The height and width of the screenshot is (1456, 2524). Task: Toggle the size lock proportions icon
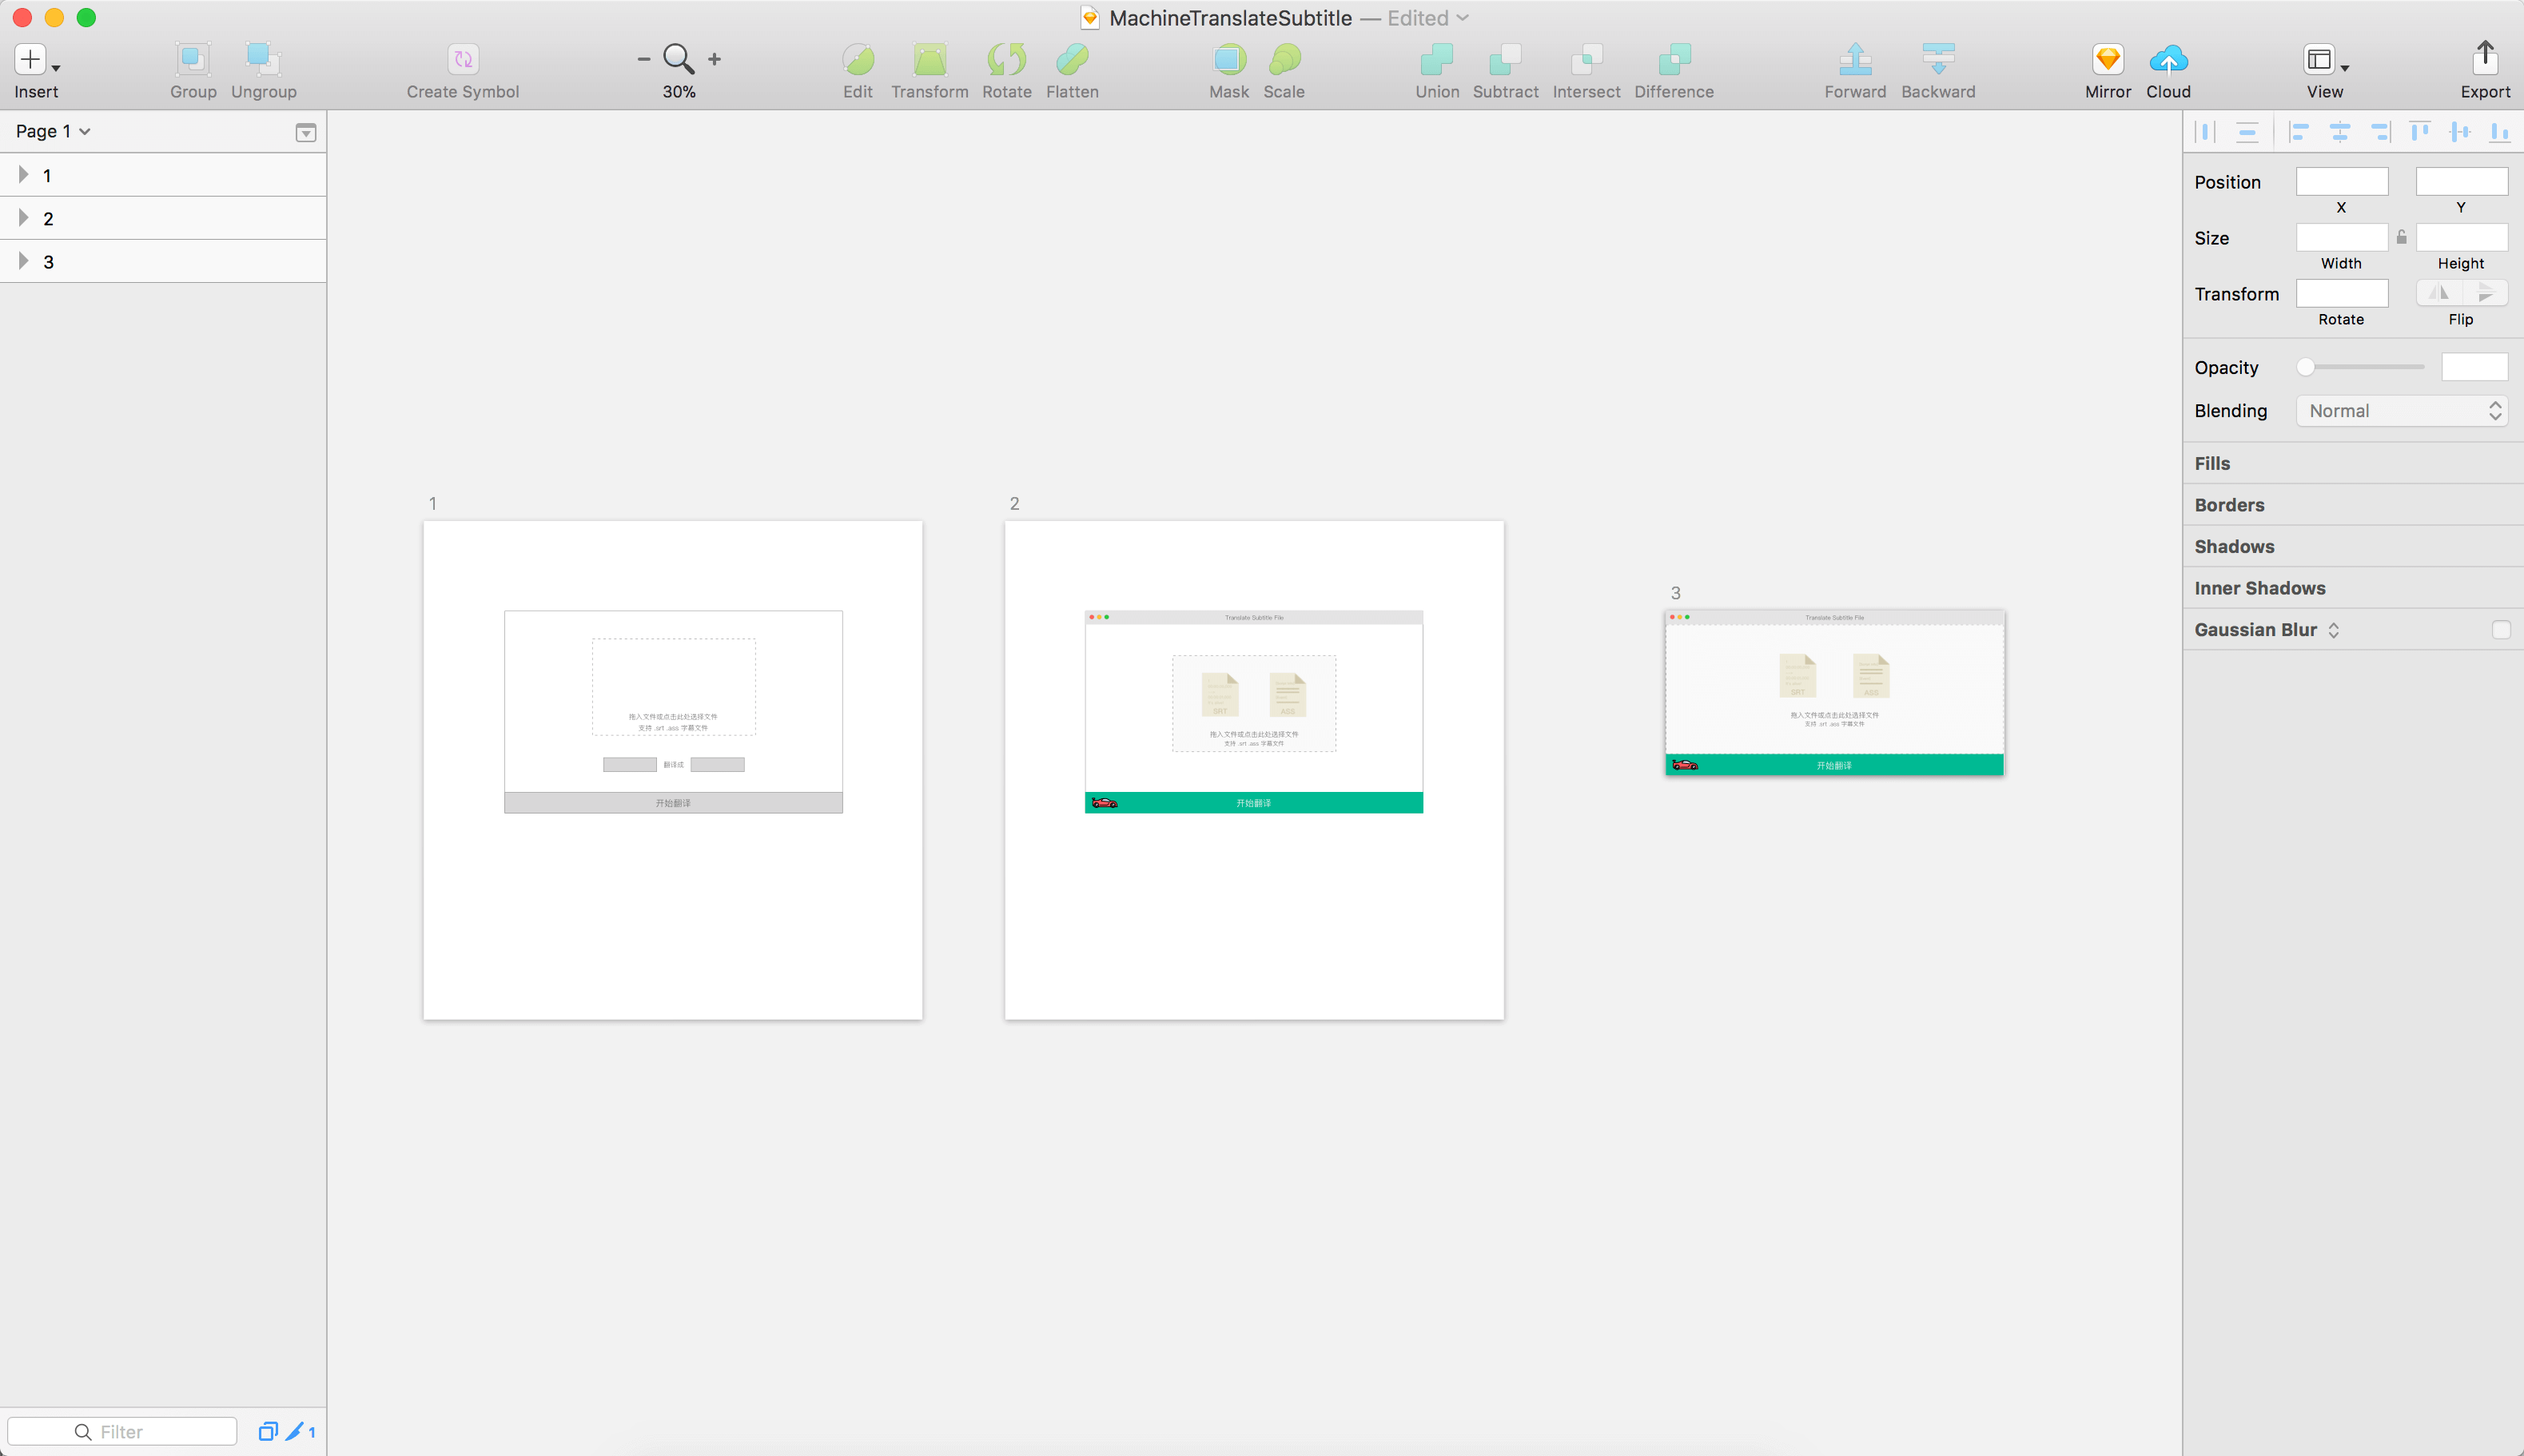[2402, 237]
